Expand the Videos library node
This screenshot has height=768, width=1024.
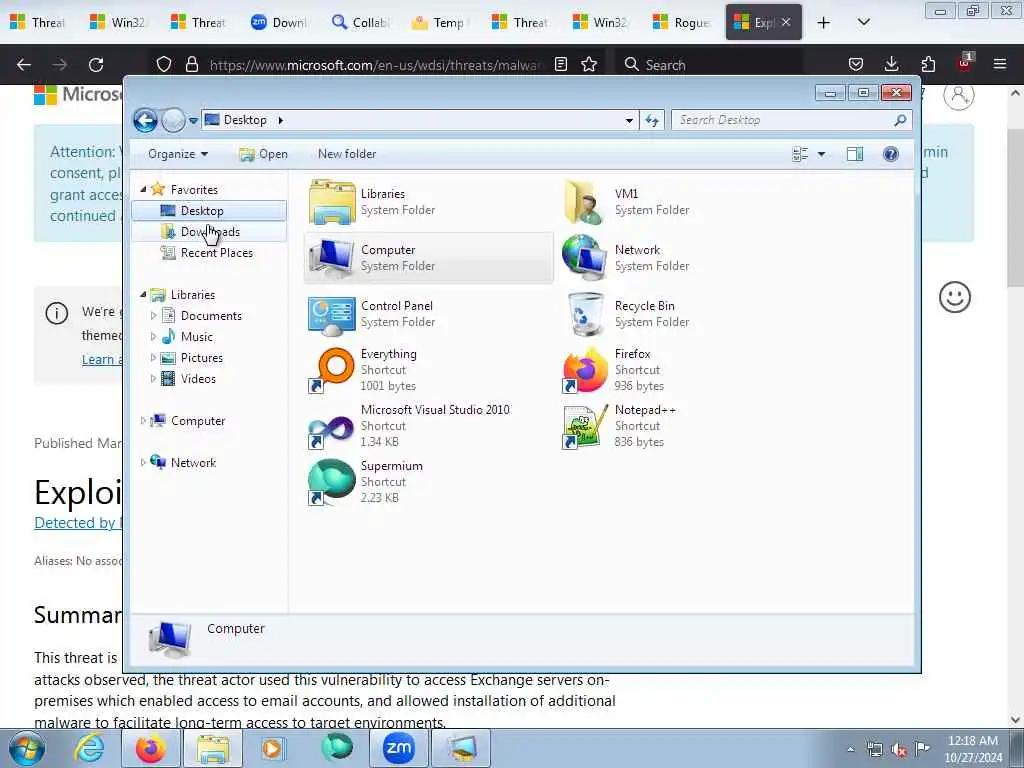(153, 379)
